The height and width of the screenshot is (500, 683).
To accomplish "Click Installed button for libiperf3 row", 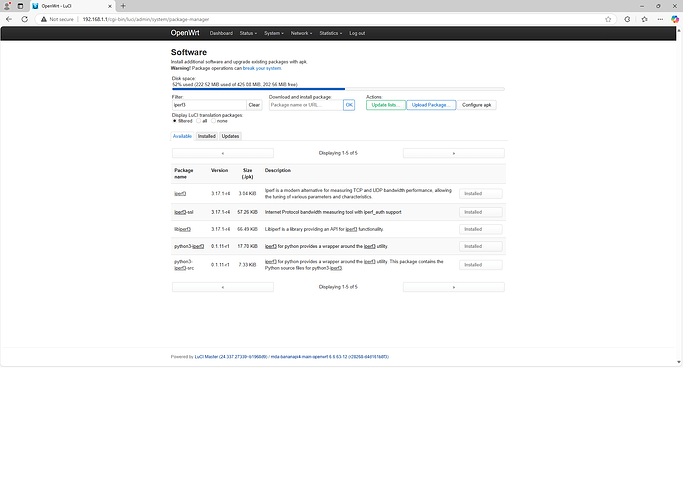I will coord(480,229).
